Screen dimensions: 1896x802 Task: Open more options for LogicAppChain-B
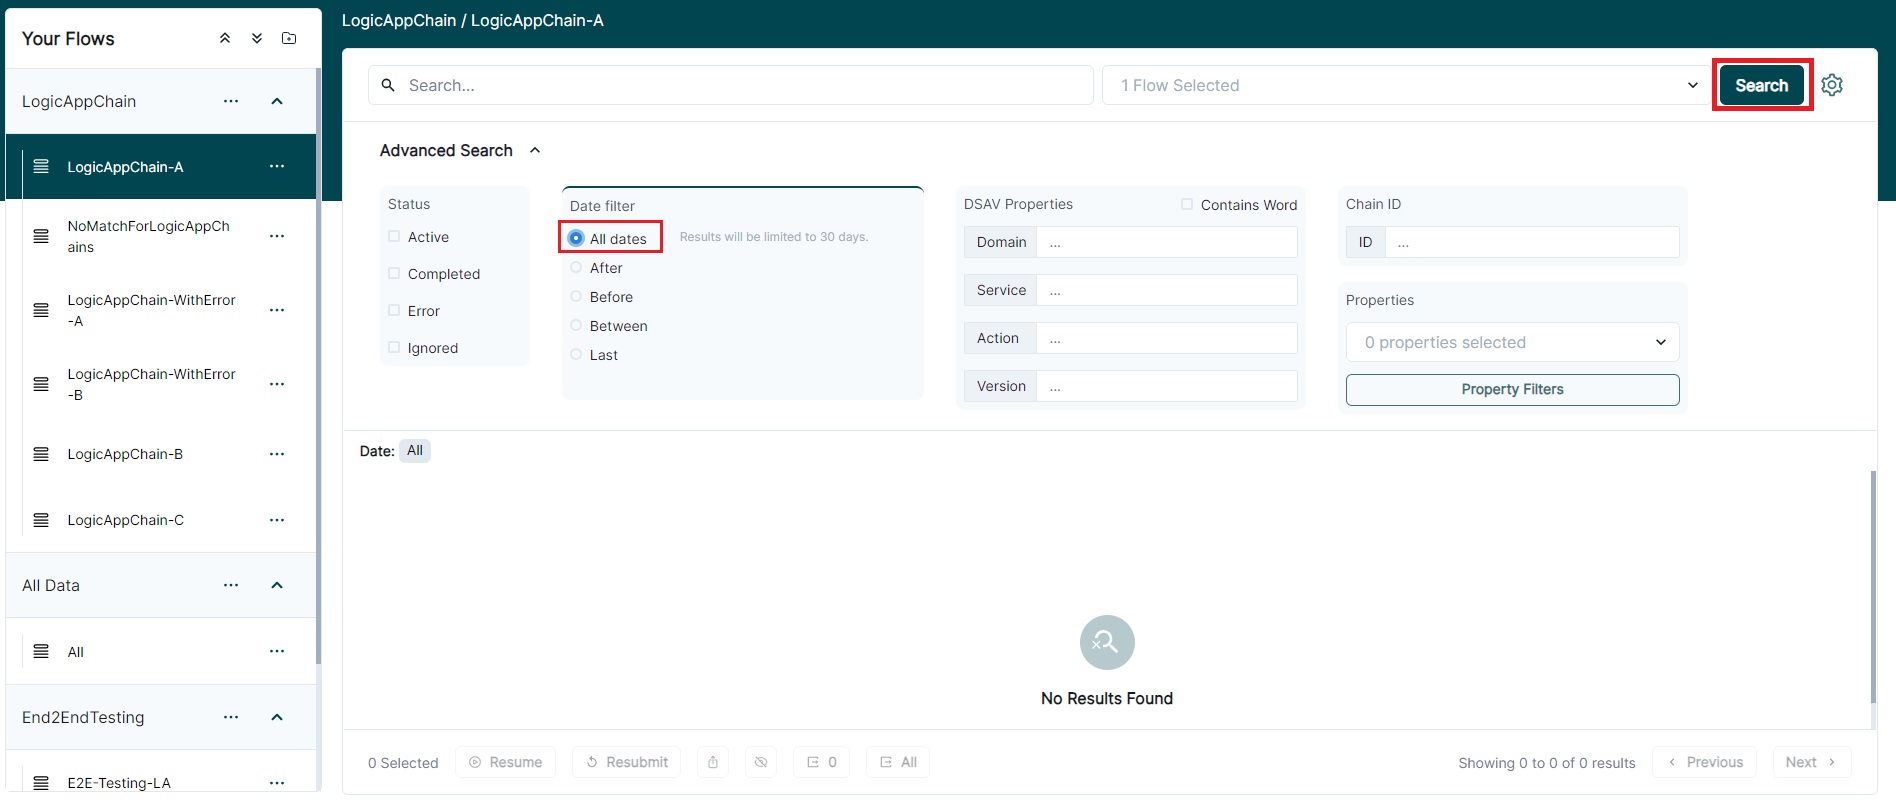(x=277, y=454)
